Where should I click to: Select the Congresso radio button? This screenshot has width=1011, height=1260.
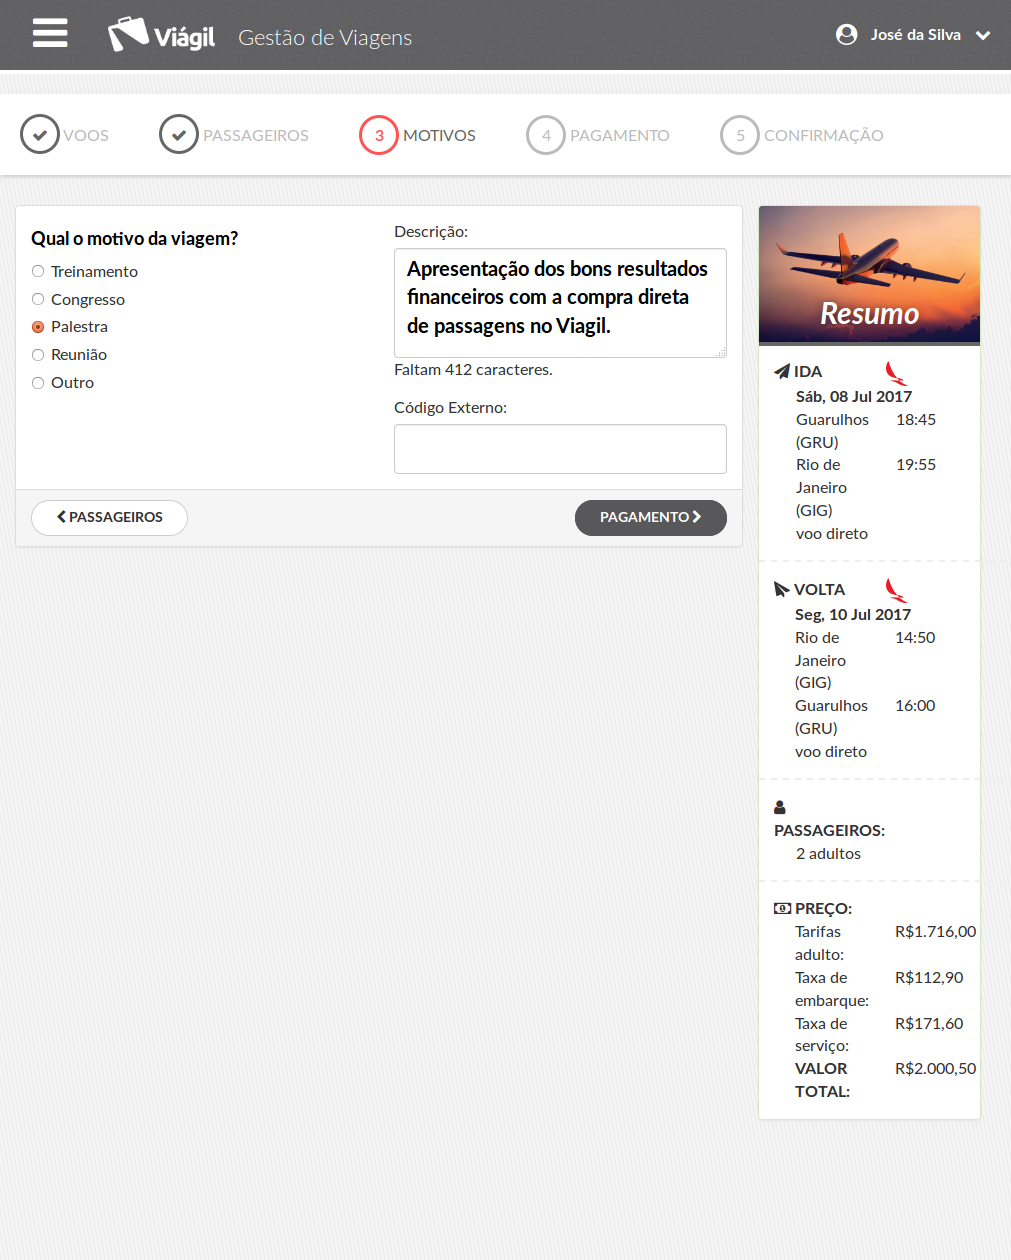click(x=38, y=299)
